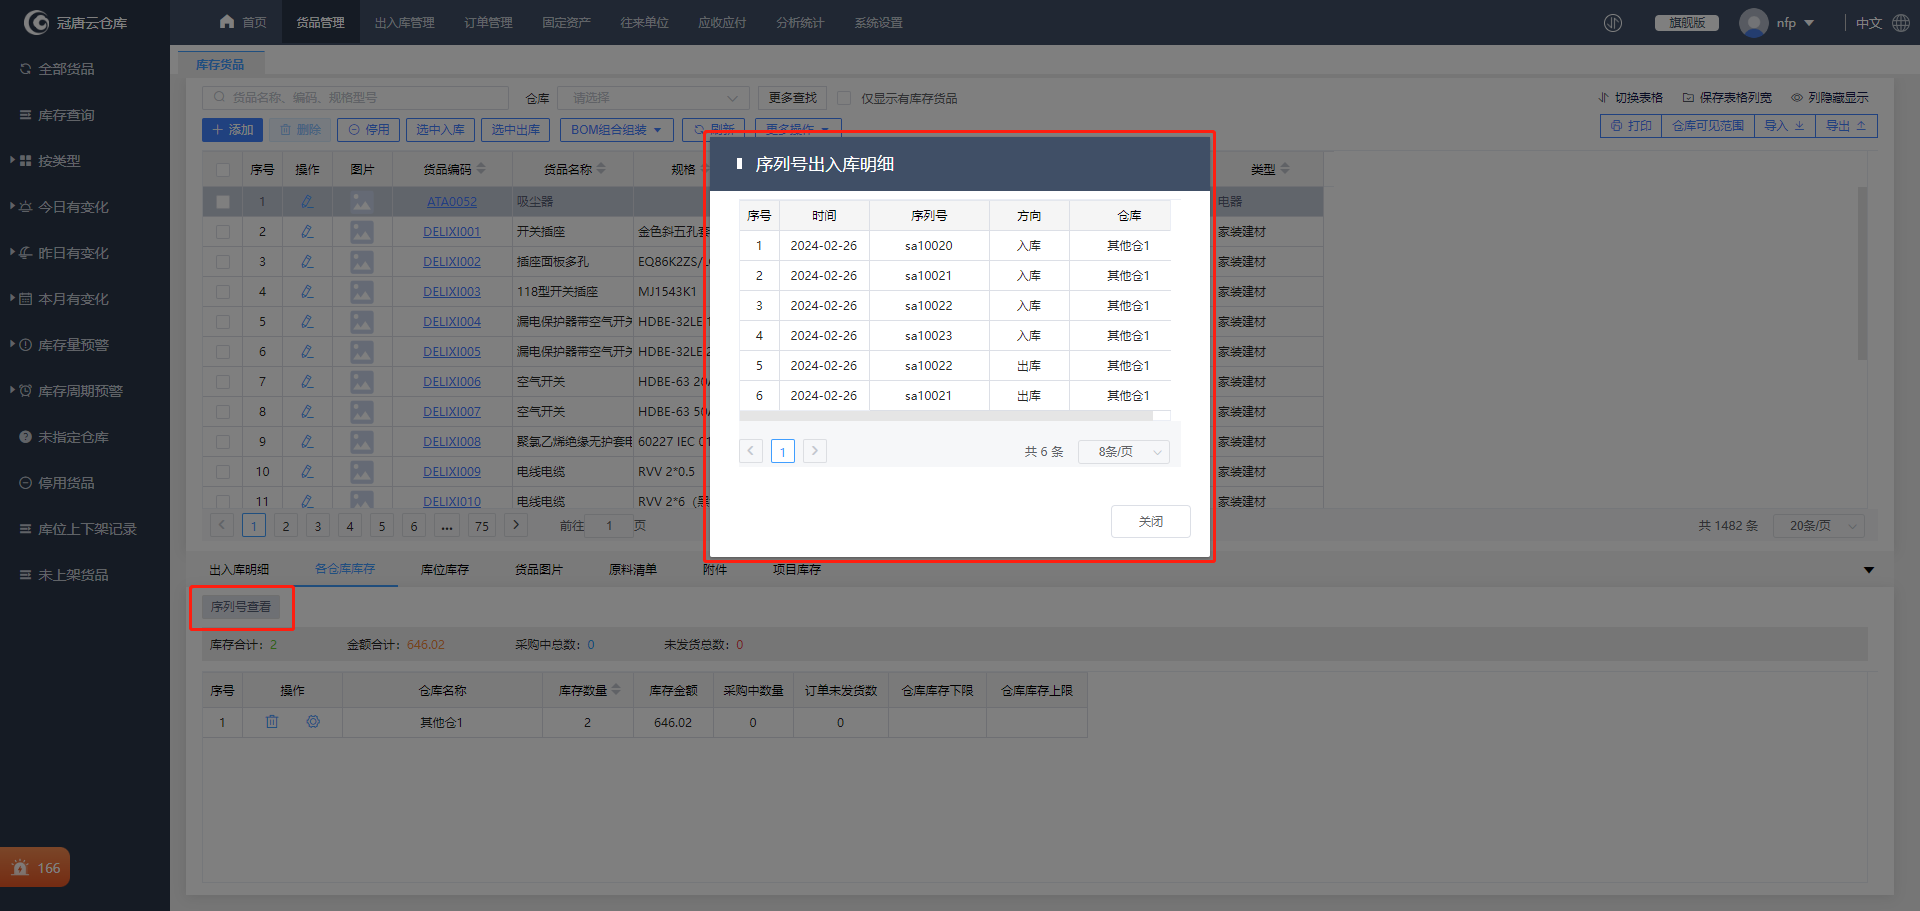Sort the table by 类型 column

(x=1285, y=169)
